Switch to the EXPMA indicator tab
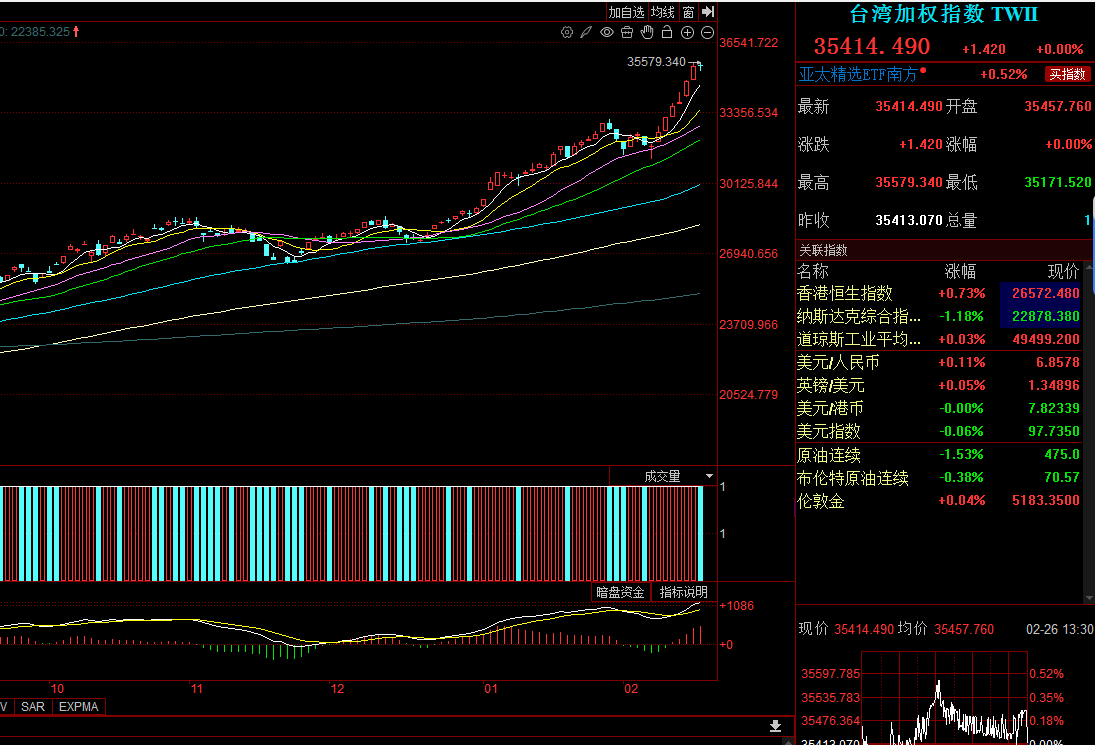The image size is (1095, 745). point(79,707)
